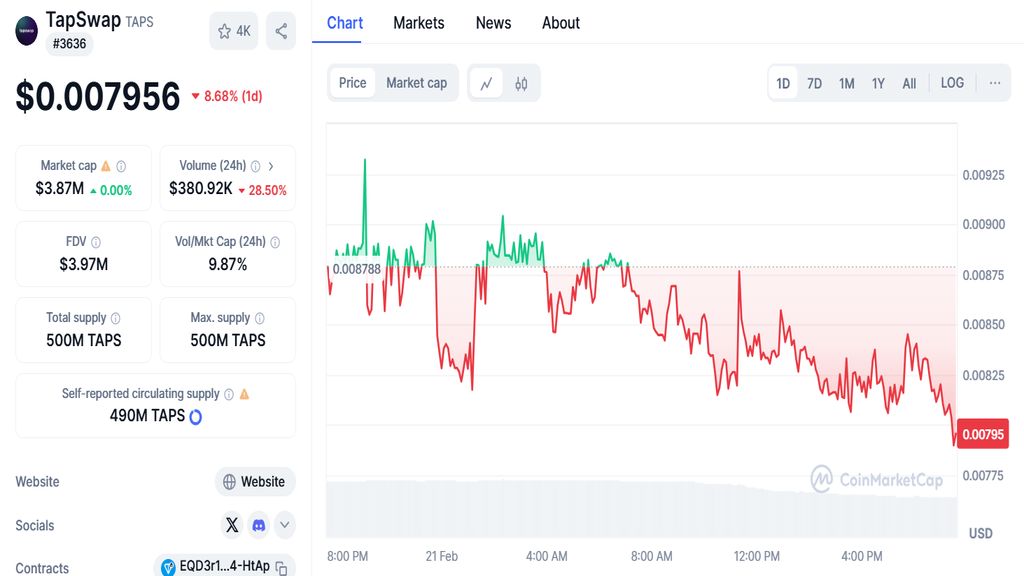Viewport: 1024px width, 576px height.
Task: Click the TapSwap coin logo
Action: 27,31
